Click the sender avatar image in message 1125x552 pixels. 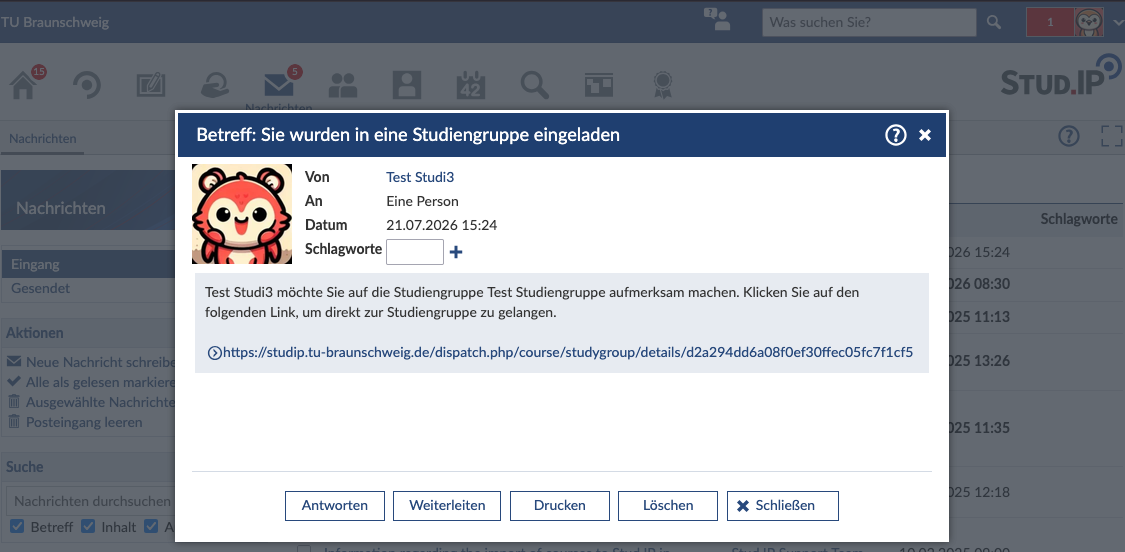tap(242, 214)
